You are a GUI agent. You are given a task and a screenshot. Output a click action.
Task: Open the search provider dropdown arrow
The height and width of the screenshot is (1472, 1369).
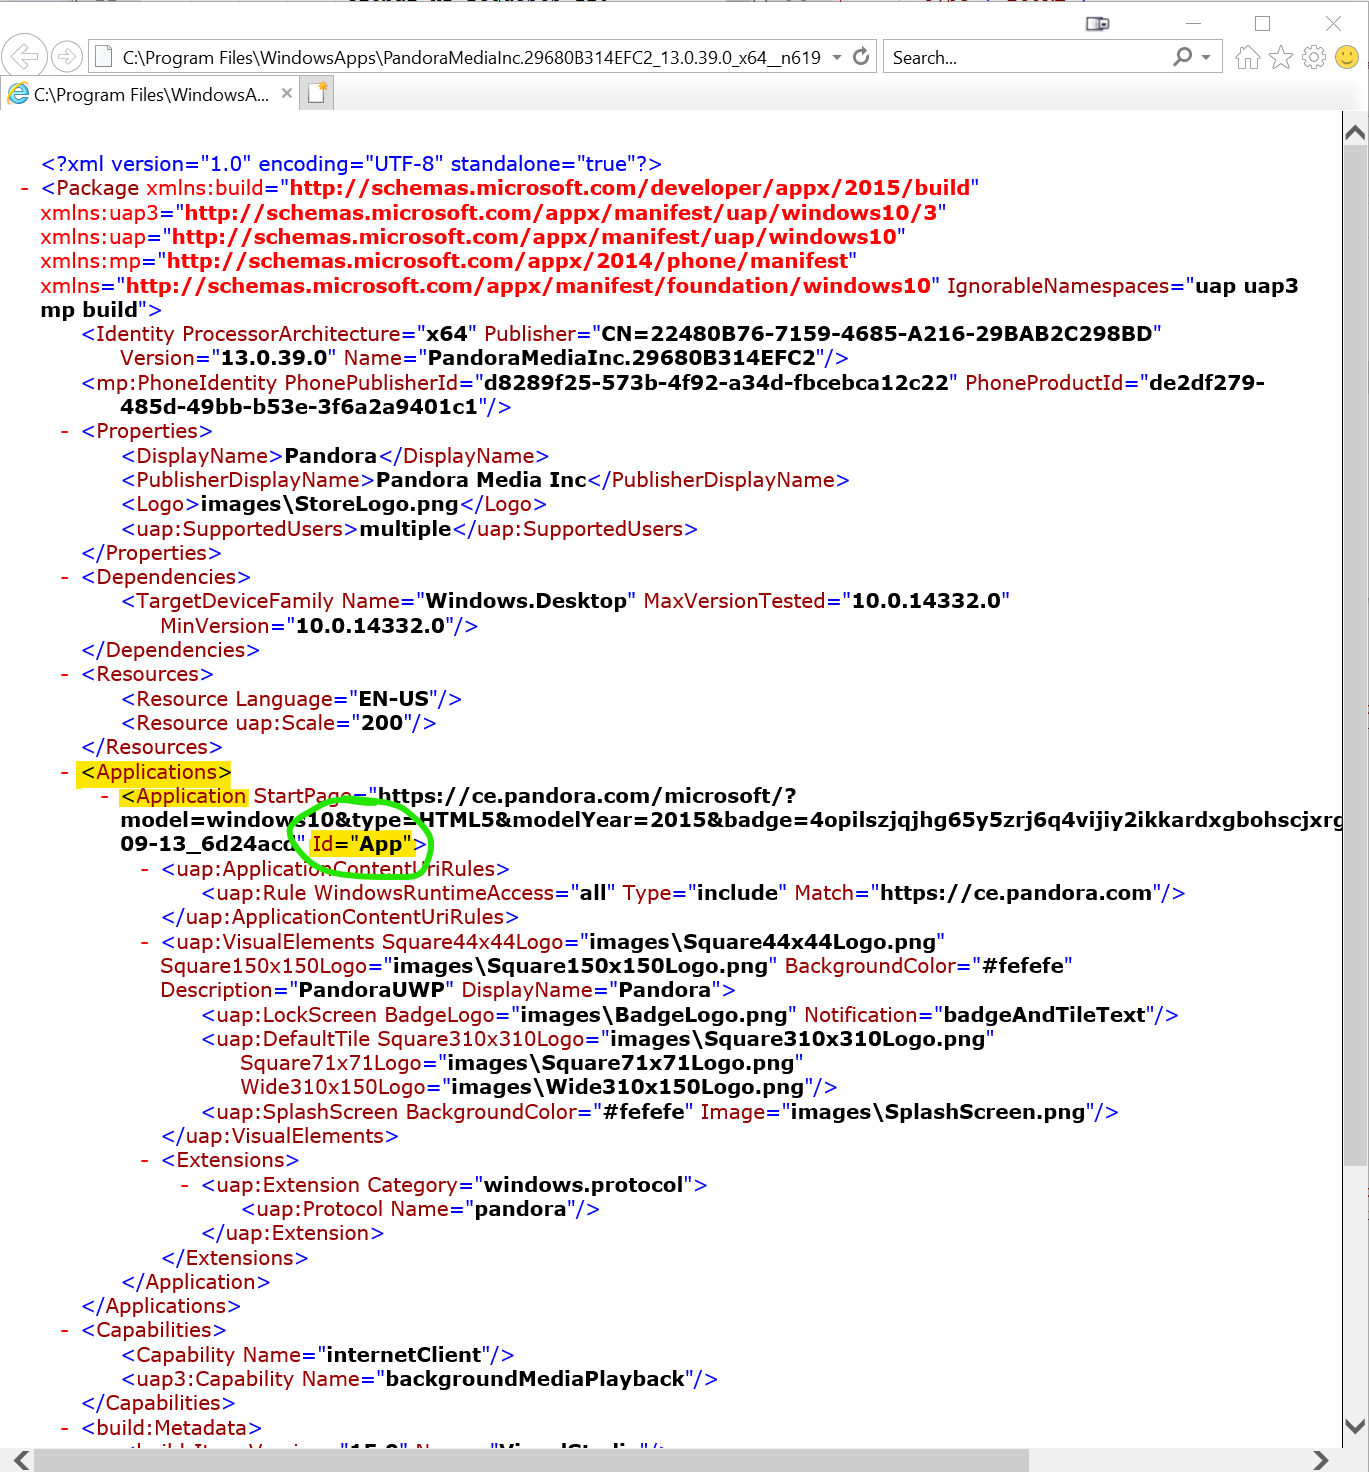pyautogui.click(x=1206, y=57)
